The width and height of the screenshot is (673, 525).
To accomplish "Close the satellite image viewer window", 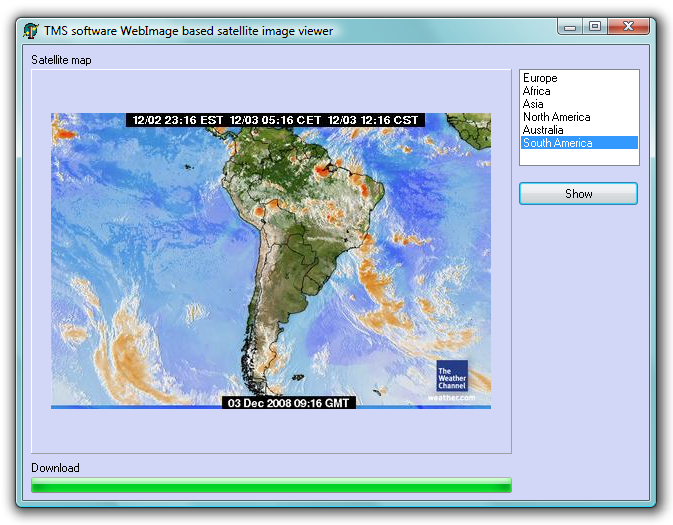I will (x=629, y=27).
